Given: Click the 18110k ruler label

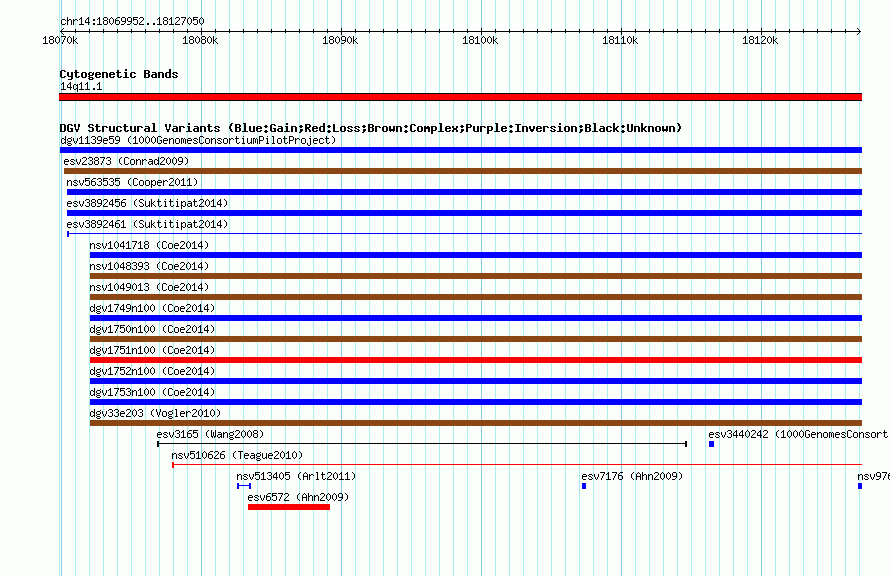Looking at the screenshot, I should tap(620, 40).
